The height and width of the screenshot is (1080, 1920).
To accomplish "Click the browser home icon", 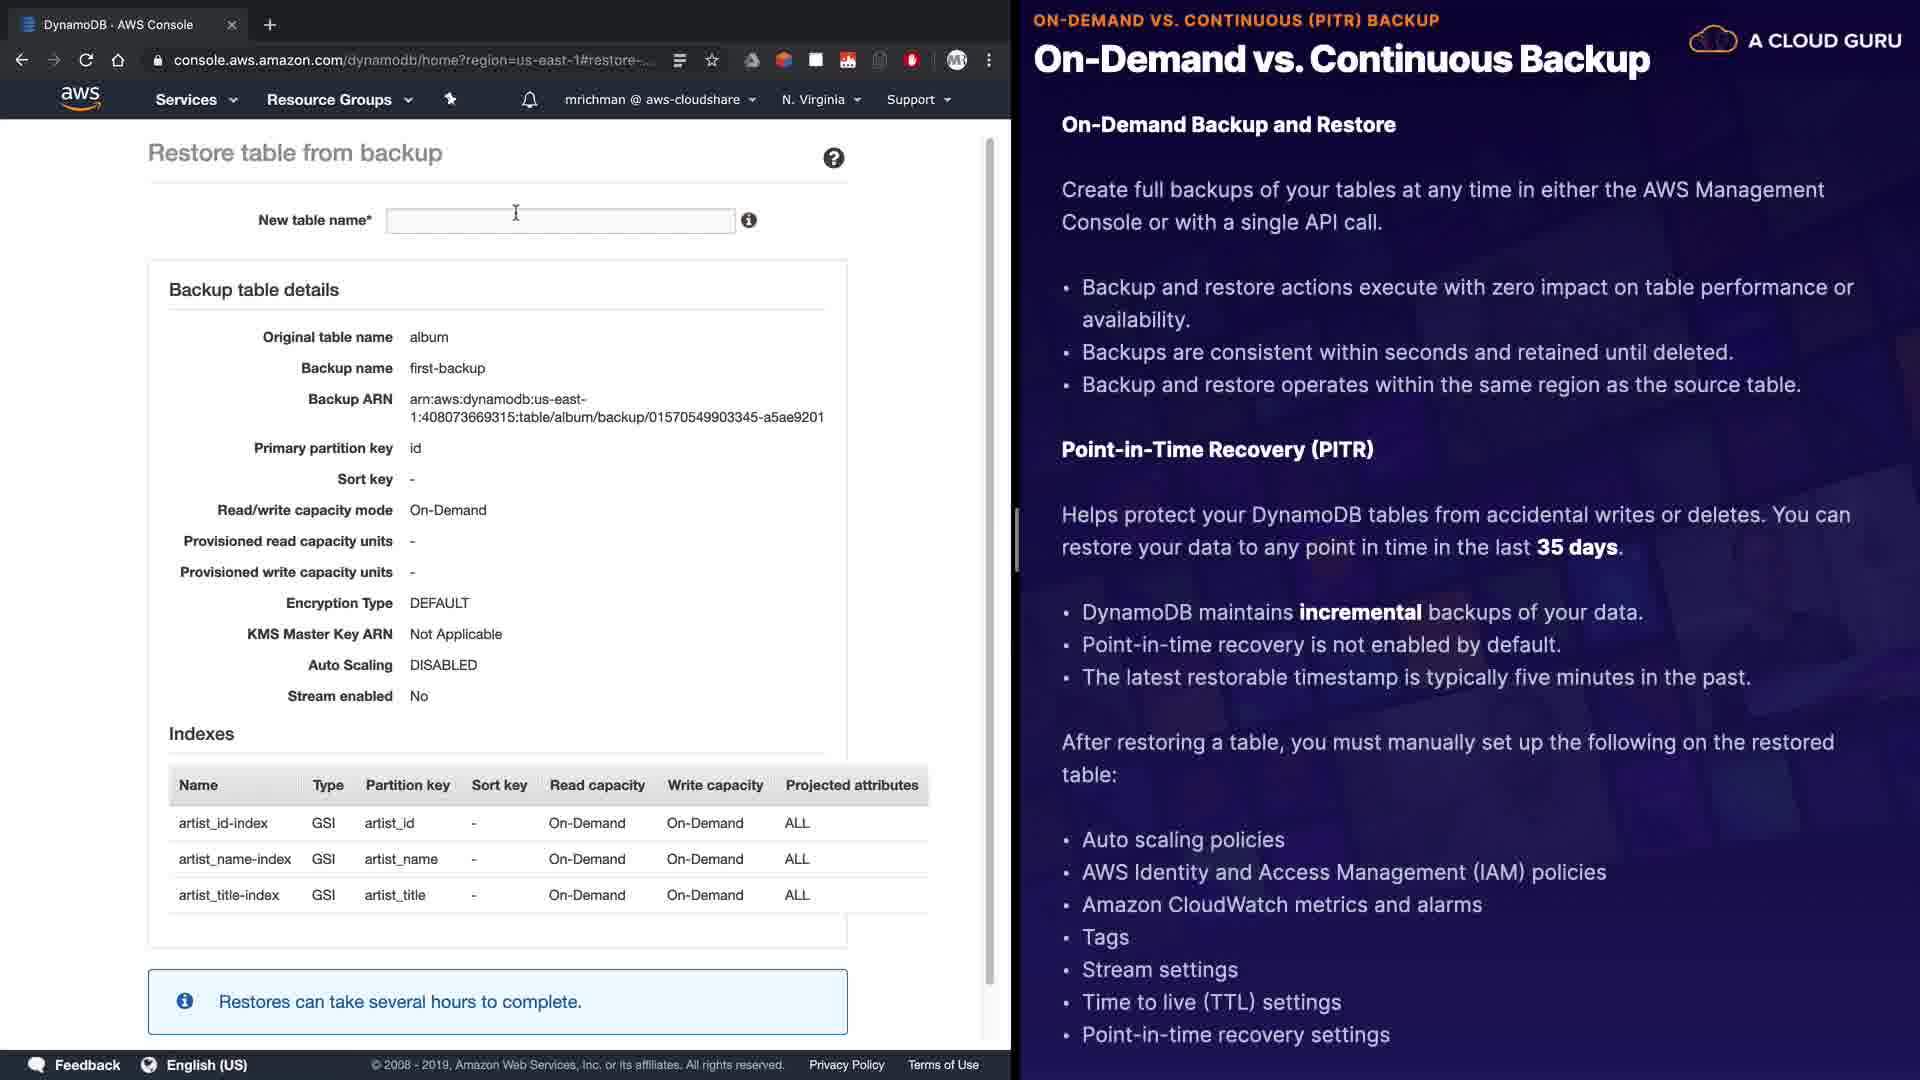I will (118, 60).
